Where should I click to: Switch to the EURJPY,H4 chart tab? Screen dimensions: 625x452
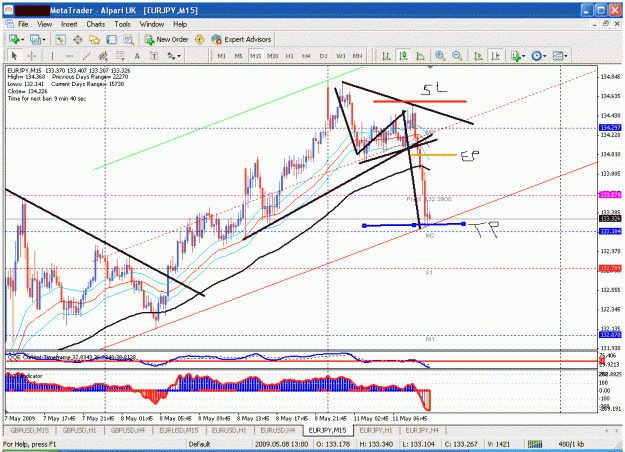pos(422,430)
